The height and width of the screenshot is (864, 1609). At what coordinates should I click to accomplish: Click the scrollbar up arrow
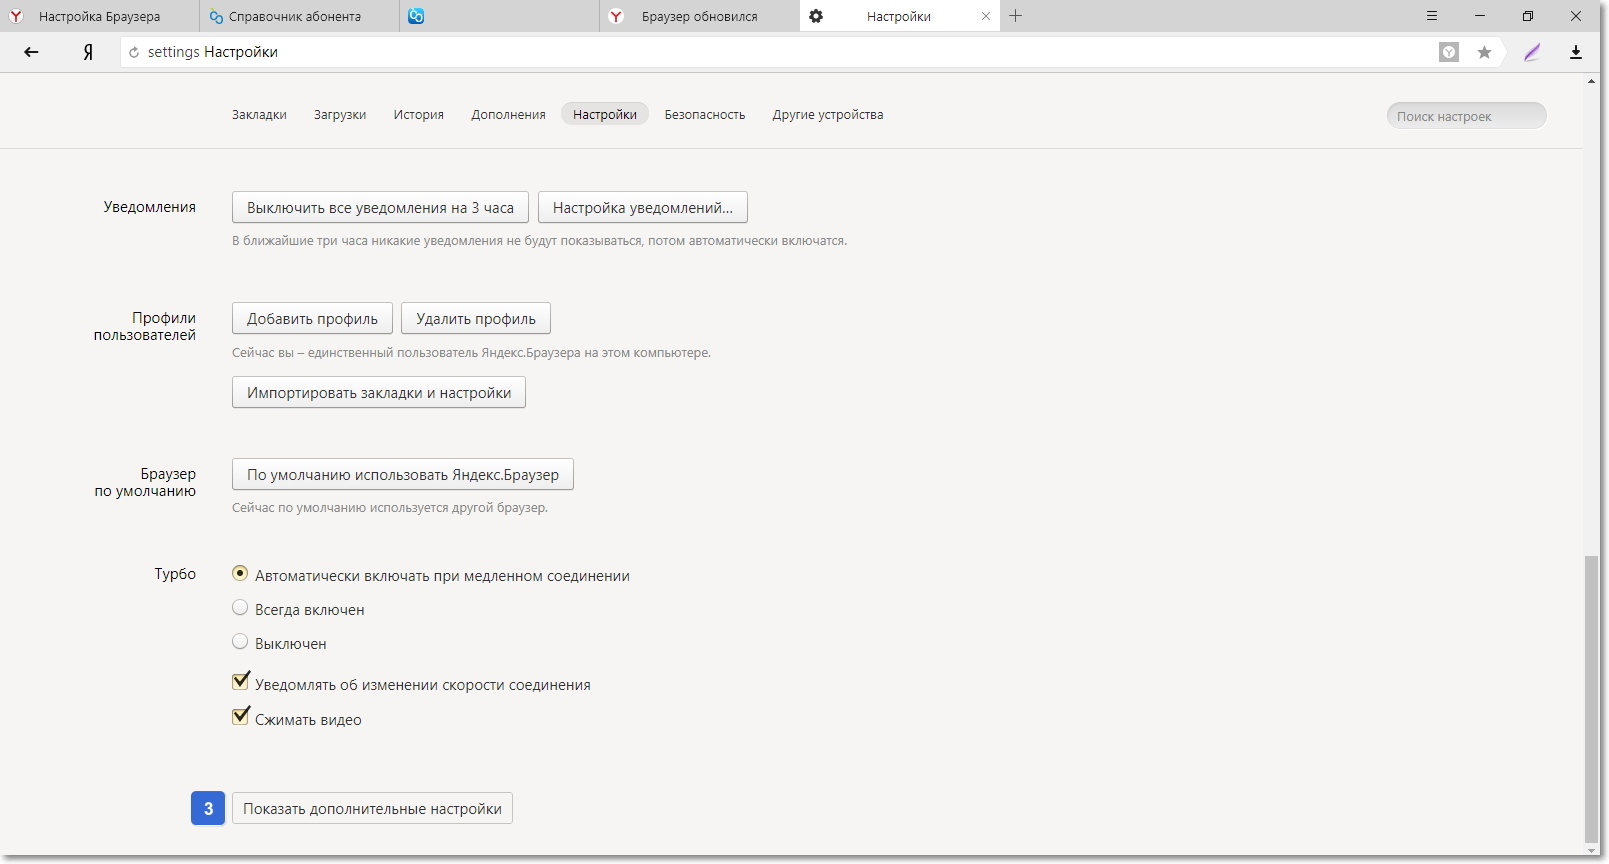(x=1591, y=81)
